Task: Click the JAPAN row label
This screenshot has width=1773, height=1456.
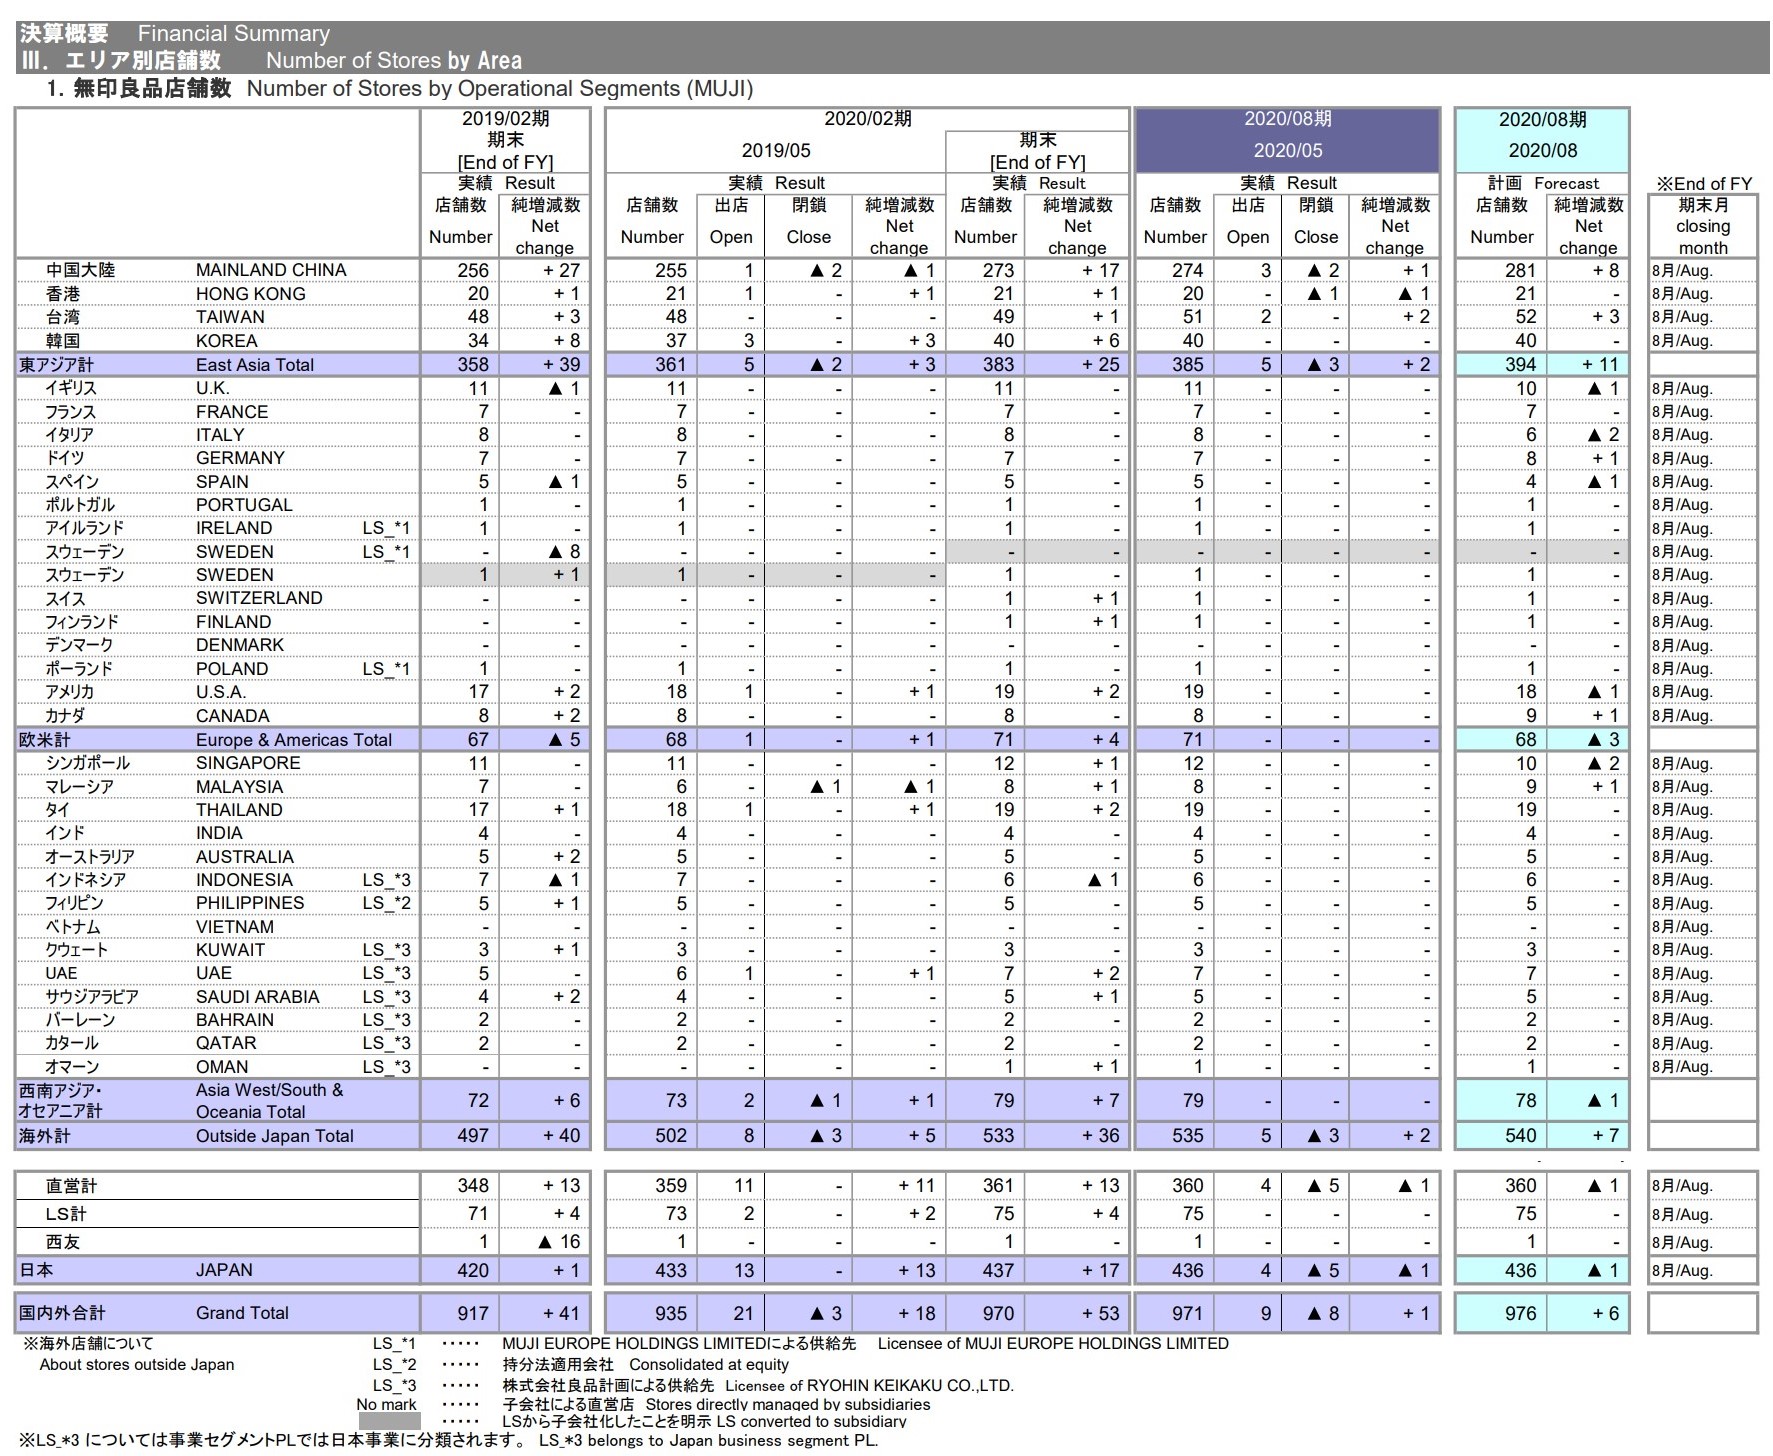Action: (224, 1270)
